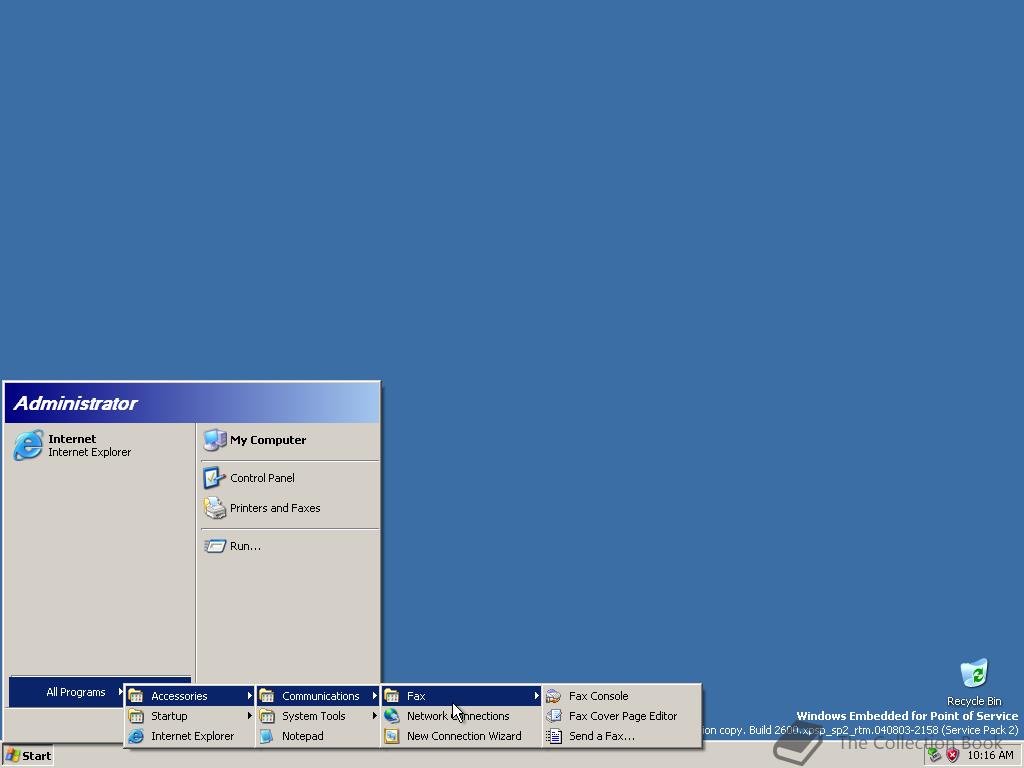Click Printers and Faxes label
1024x768 pixels.
(x=275, y=508)
